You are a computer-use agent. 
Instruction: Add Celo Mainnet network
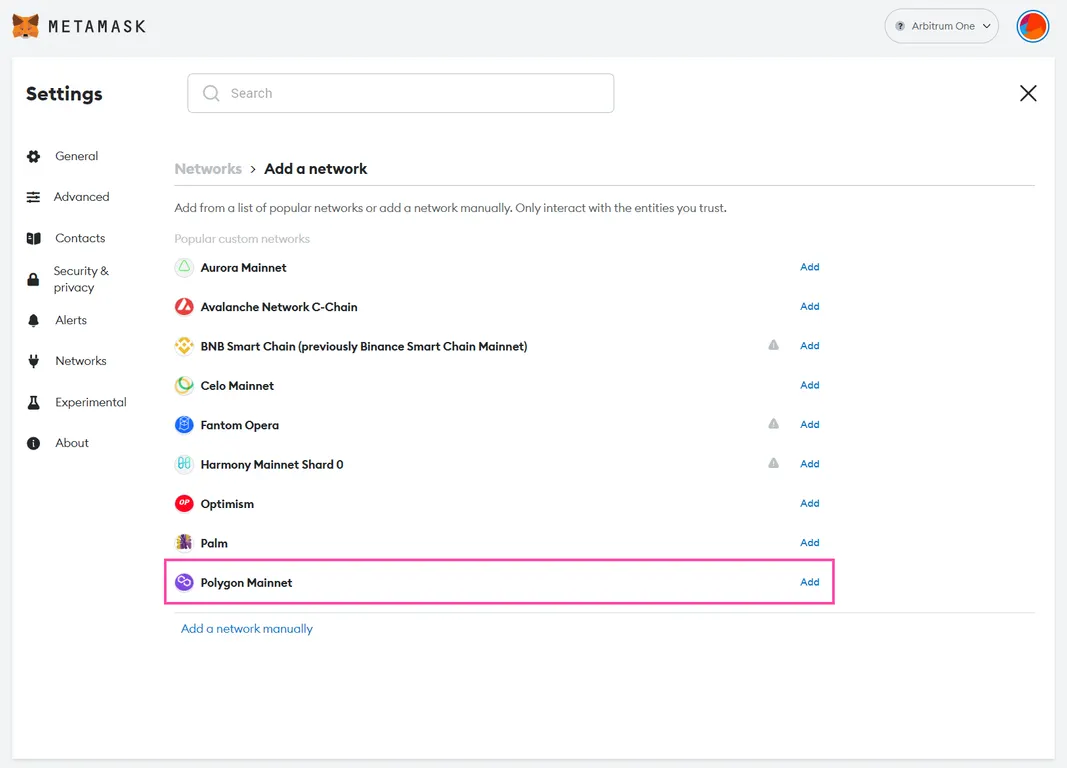809,385
